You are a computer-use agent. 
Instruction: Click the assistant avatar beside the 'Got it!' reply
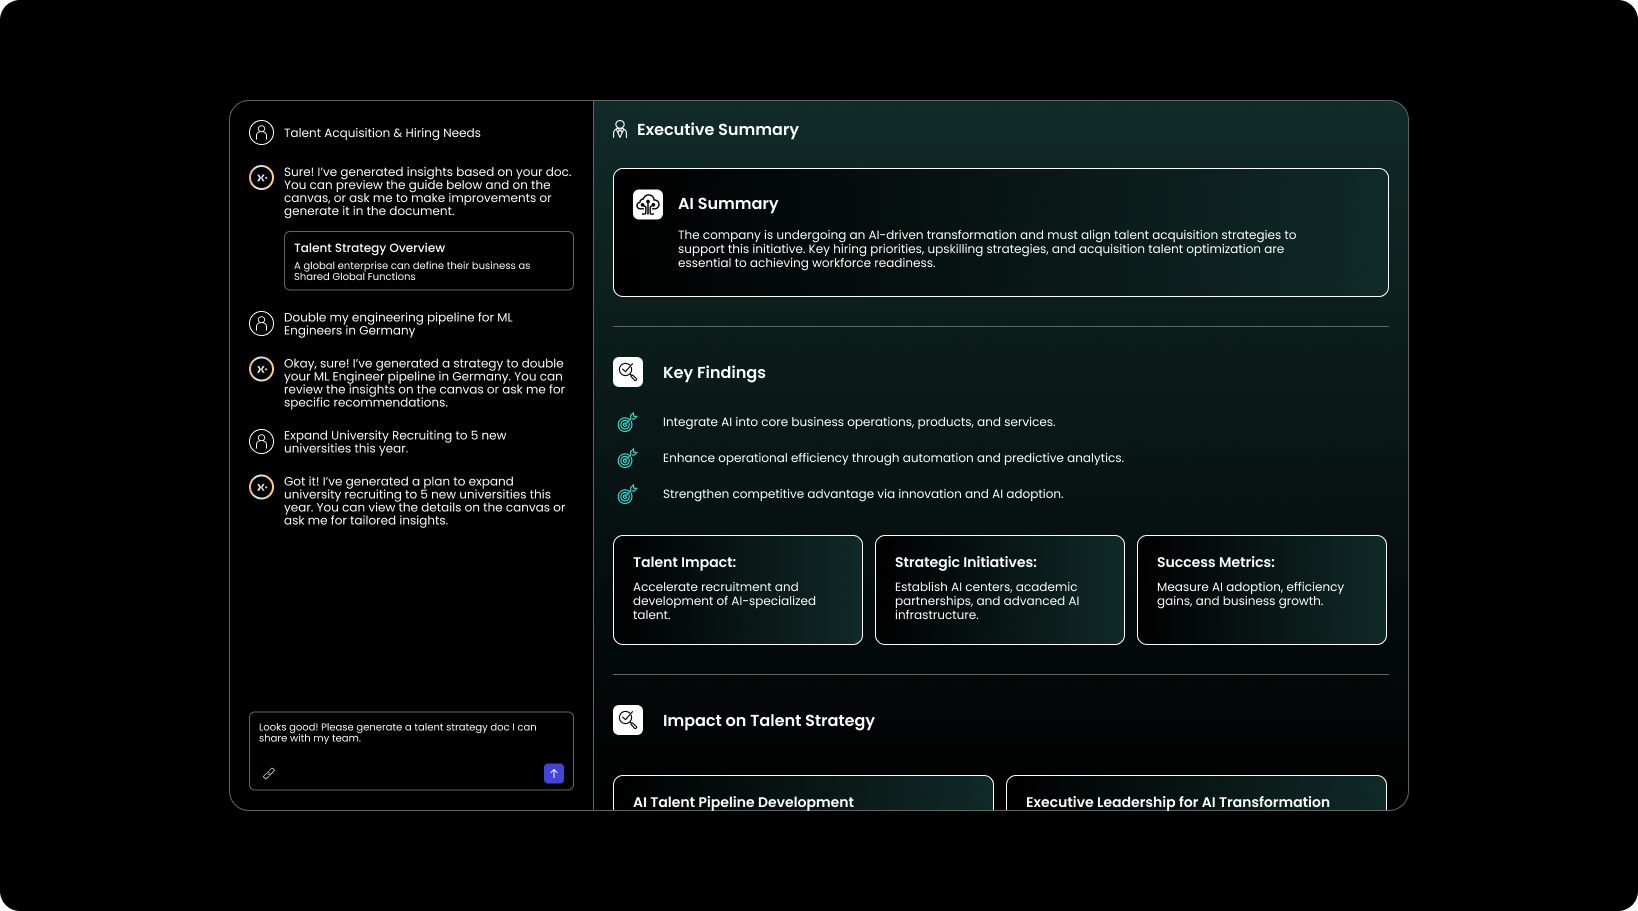pyautogui.click(x=261, y=487)
